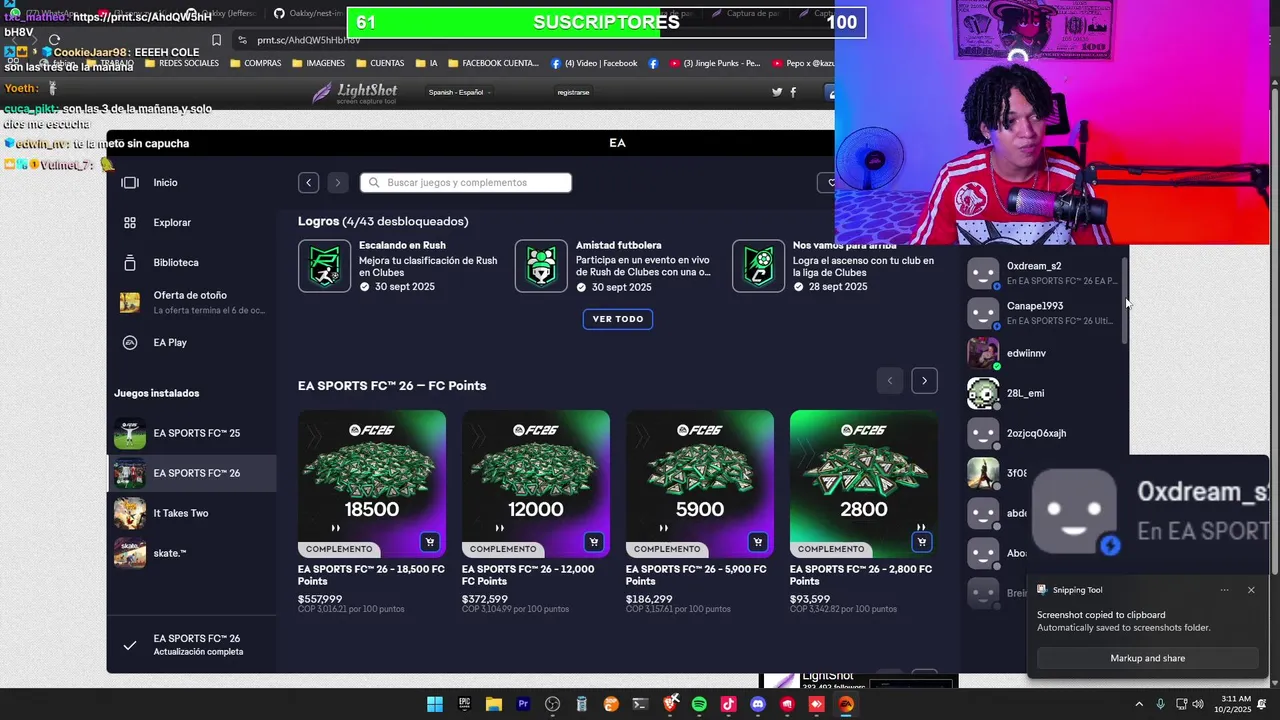1280x720 pixels.
Task: Open LightShot Facebook icon
Action: (x=793, y=92)
